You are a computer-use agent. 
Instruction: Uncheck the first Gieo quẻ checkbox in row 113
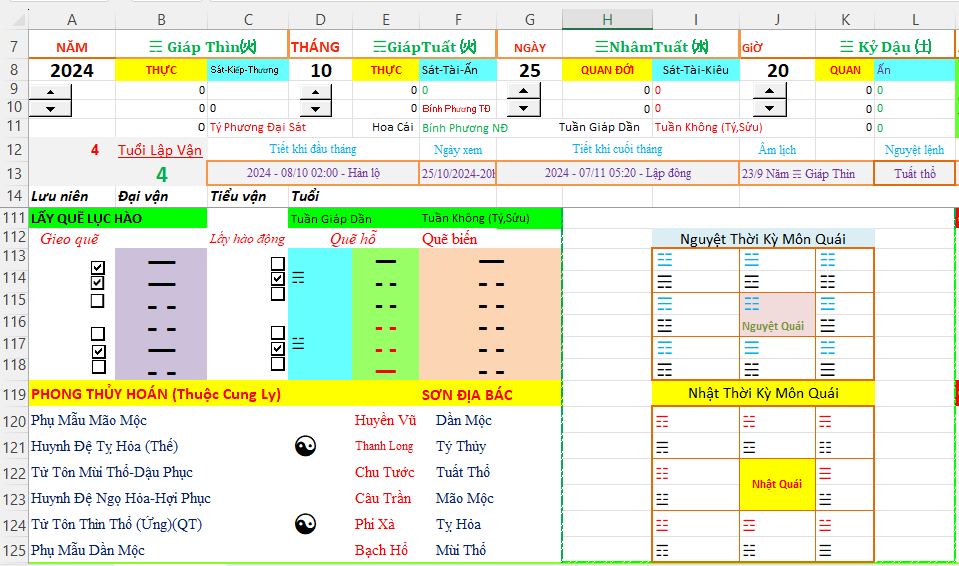click(98, 268)
